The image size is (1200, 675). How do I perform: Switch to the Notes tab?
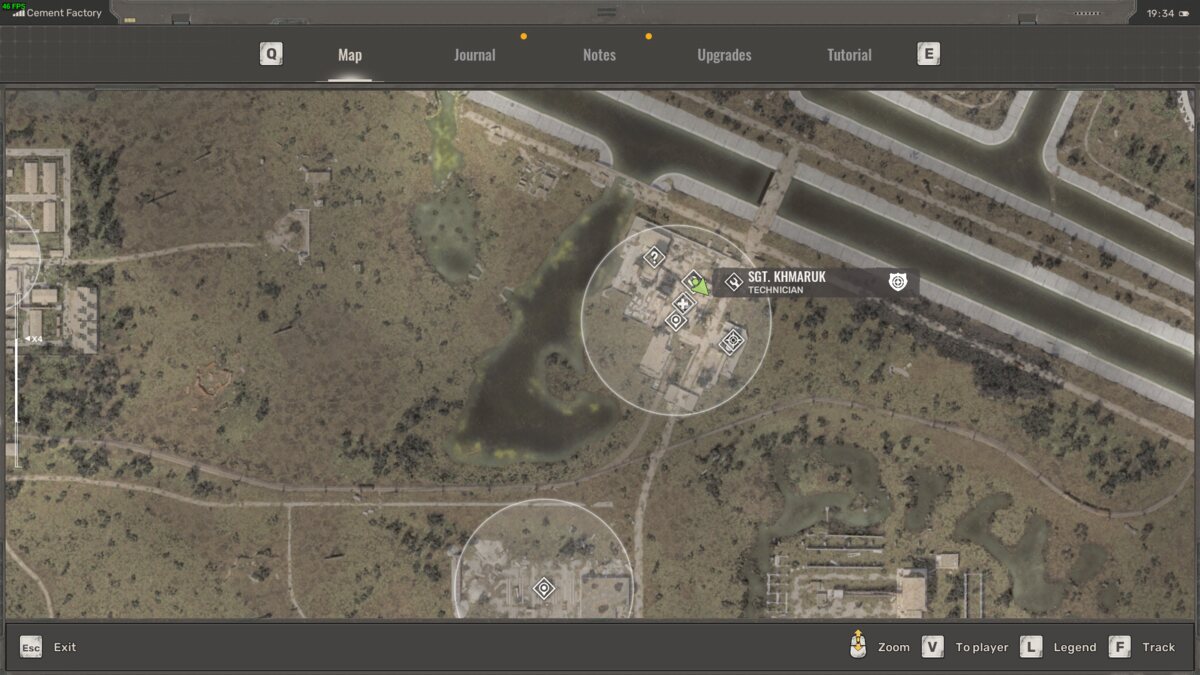click(599, 55)
